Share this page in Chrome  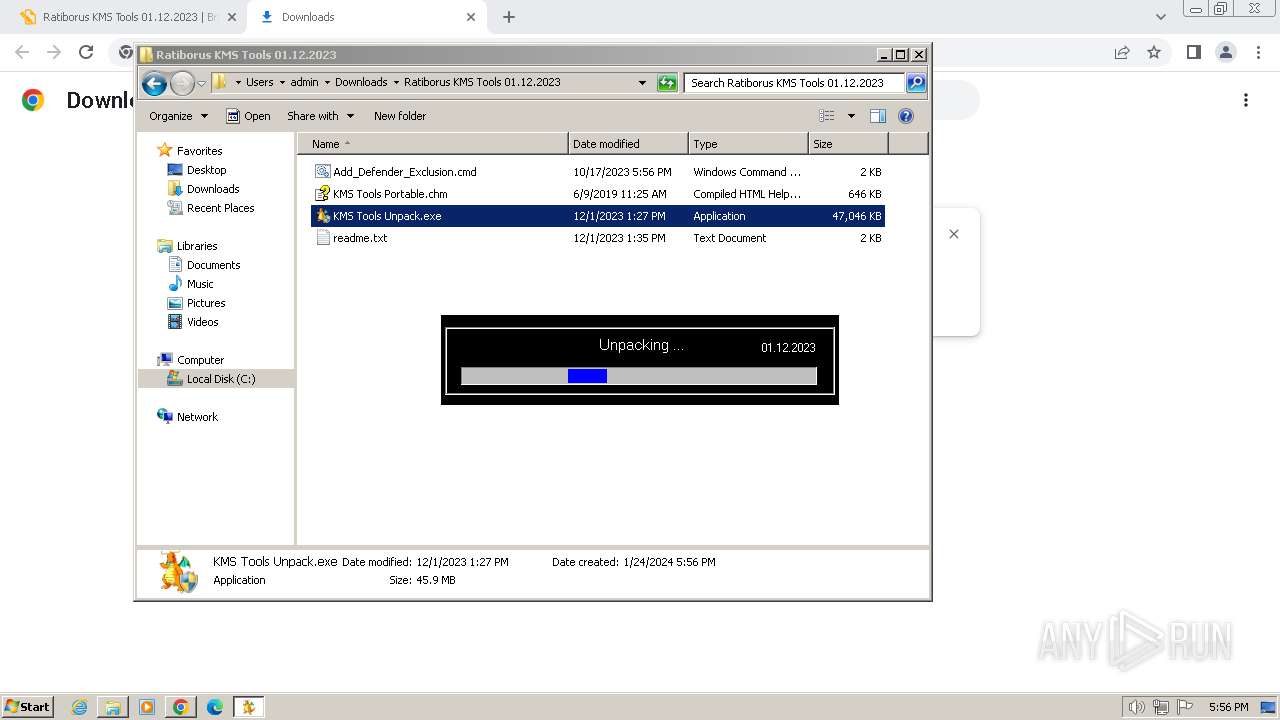[1122, 52]
